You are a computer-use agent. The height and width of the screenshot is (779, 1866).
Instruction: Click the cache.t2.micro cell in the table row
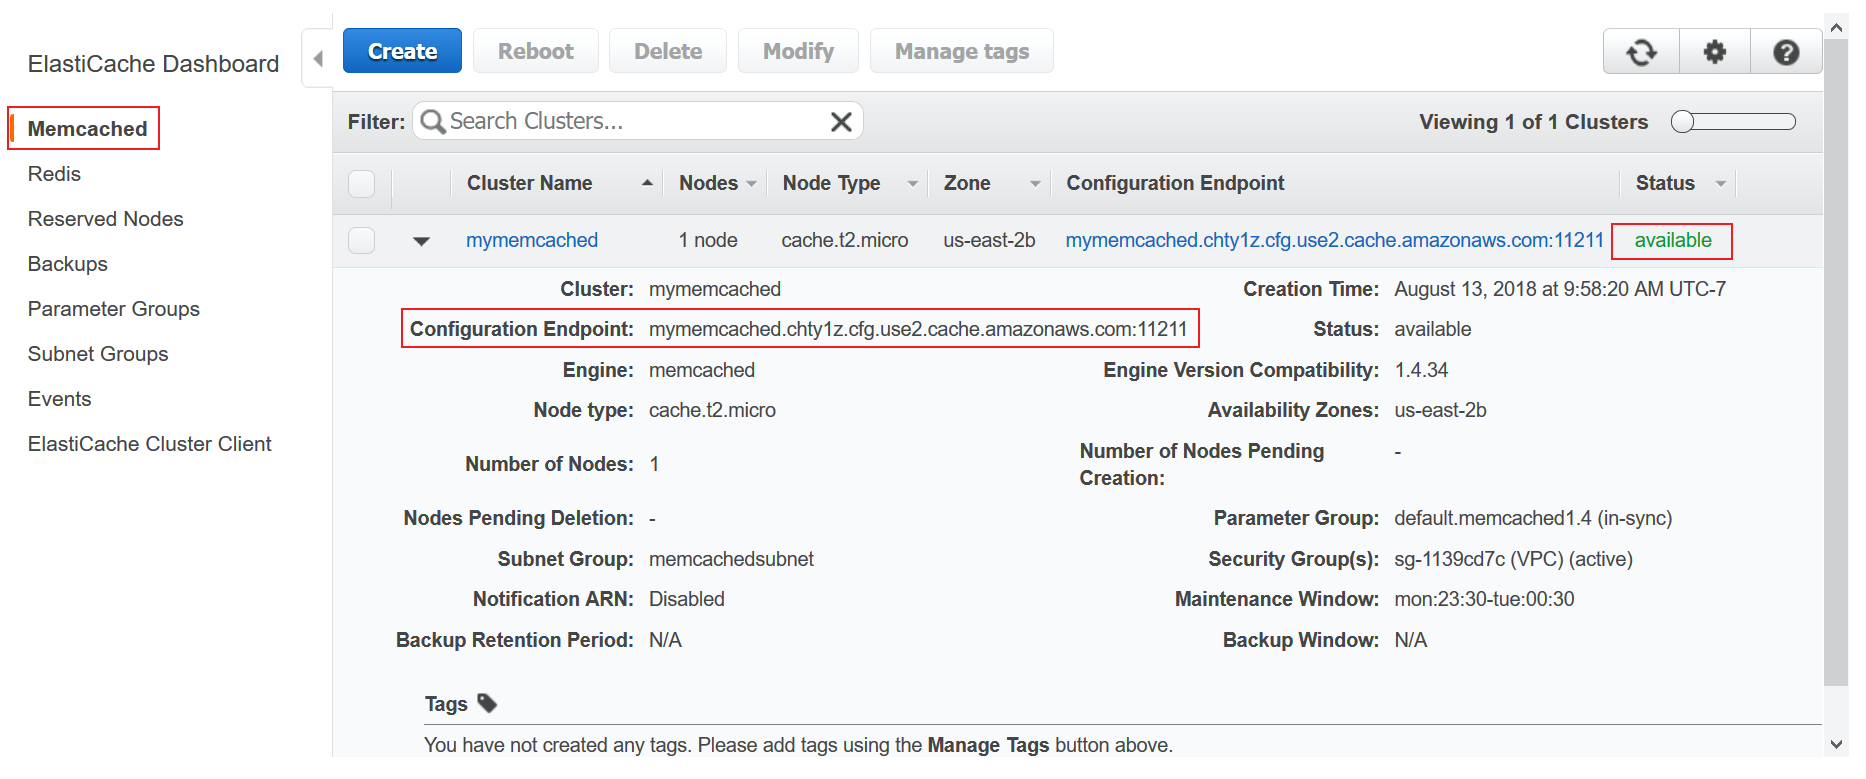point(845,240)
